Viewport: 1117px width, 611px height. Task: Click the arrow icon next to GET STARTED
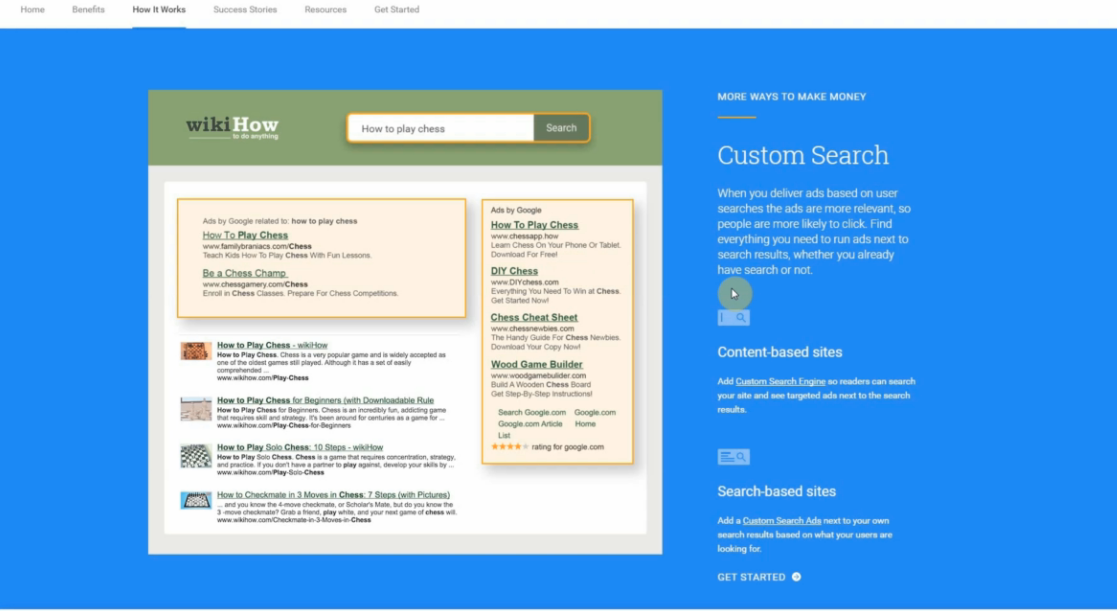pyautogui.click(x=796, y=577)
